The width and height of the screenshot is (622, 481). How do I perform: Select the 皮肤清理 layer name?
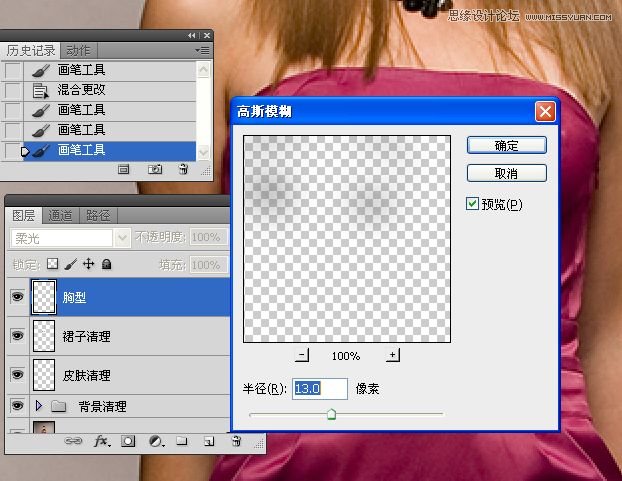(86, 376)
